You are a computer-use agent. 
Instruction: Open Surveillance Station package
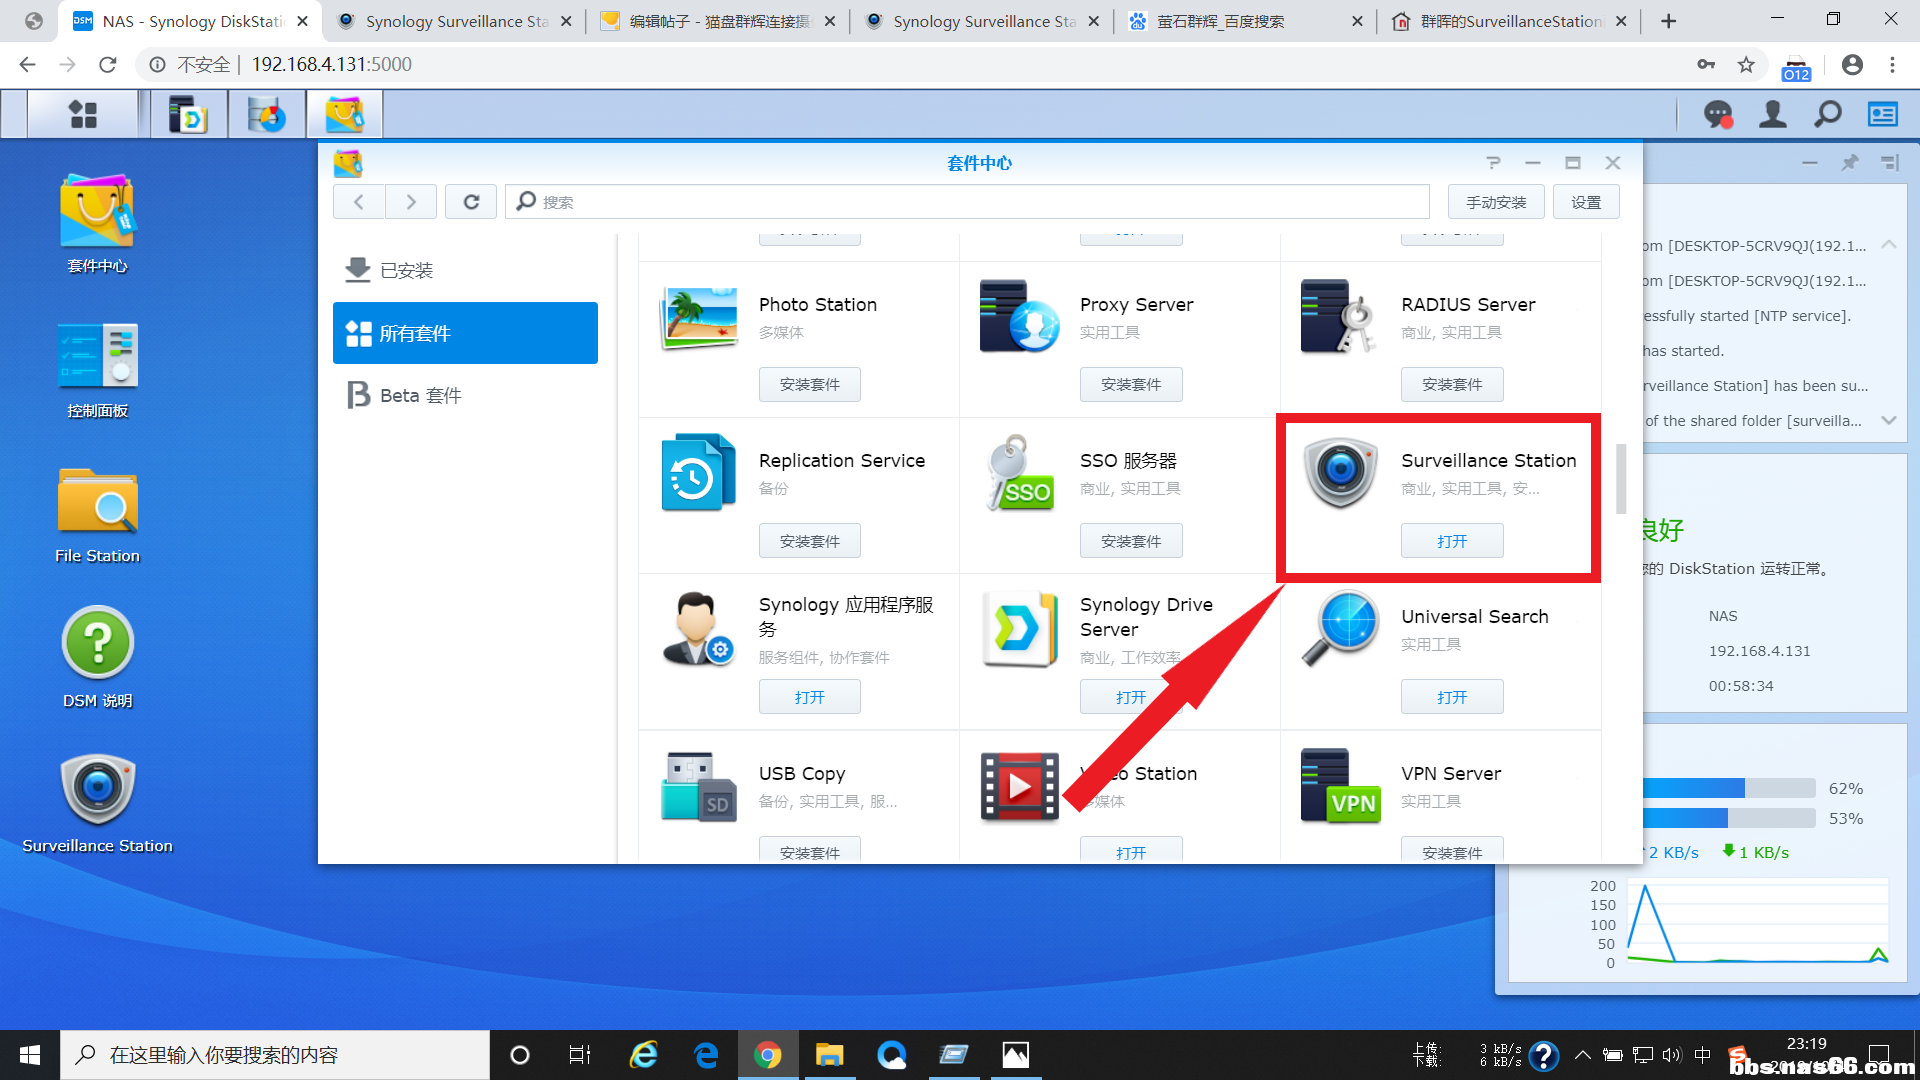1451,541
